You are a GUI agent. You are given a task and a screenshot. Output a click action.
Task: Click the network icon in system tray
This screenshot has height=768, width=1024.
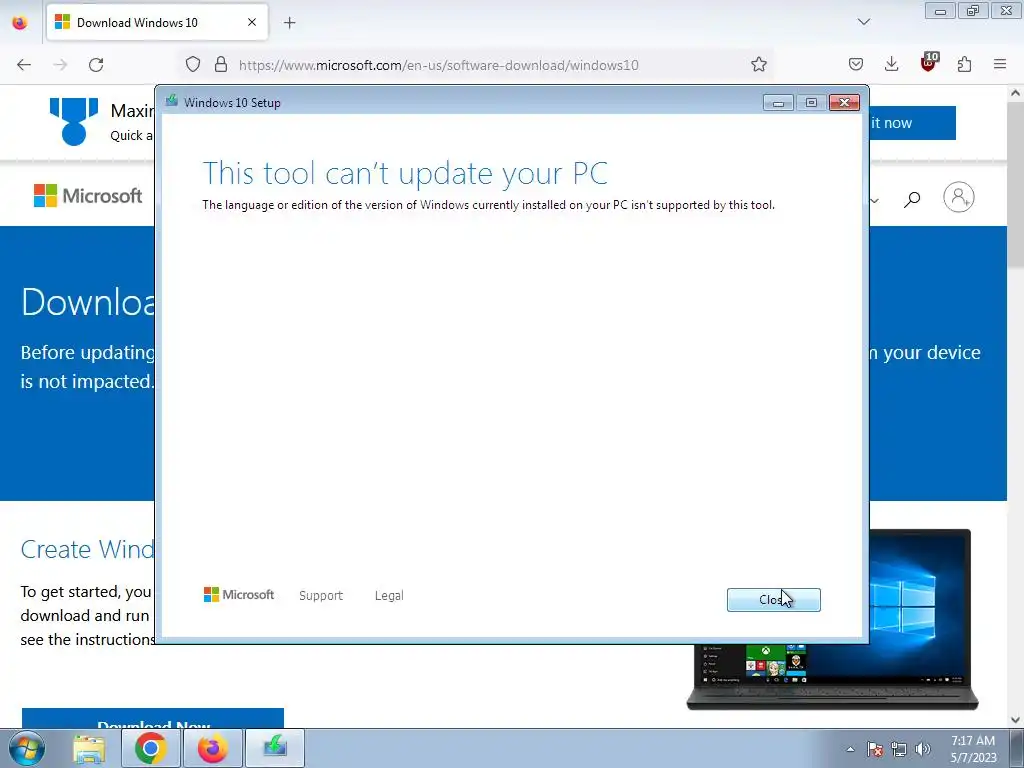[x=899, y=749]
